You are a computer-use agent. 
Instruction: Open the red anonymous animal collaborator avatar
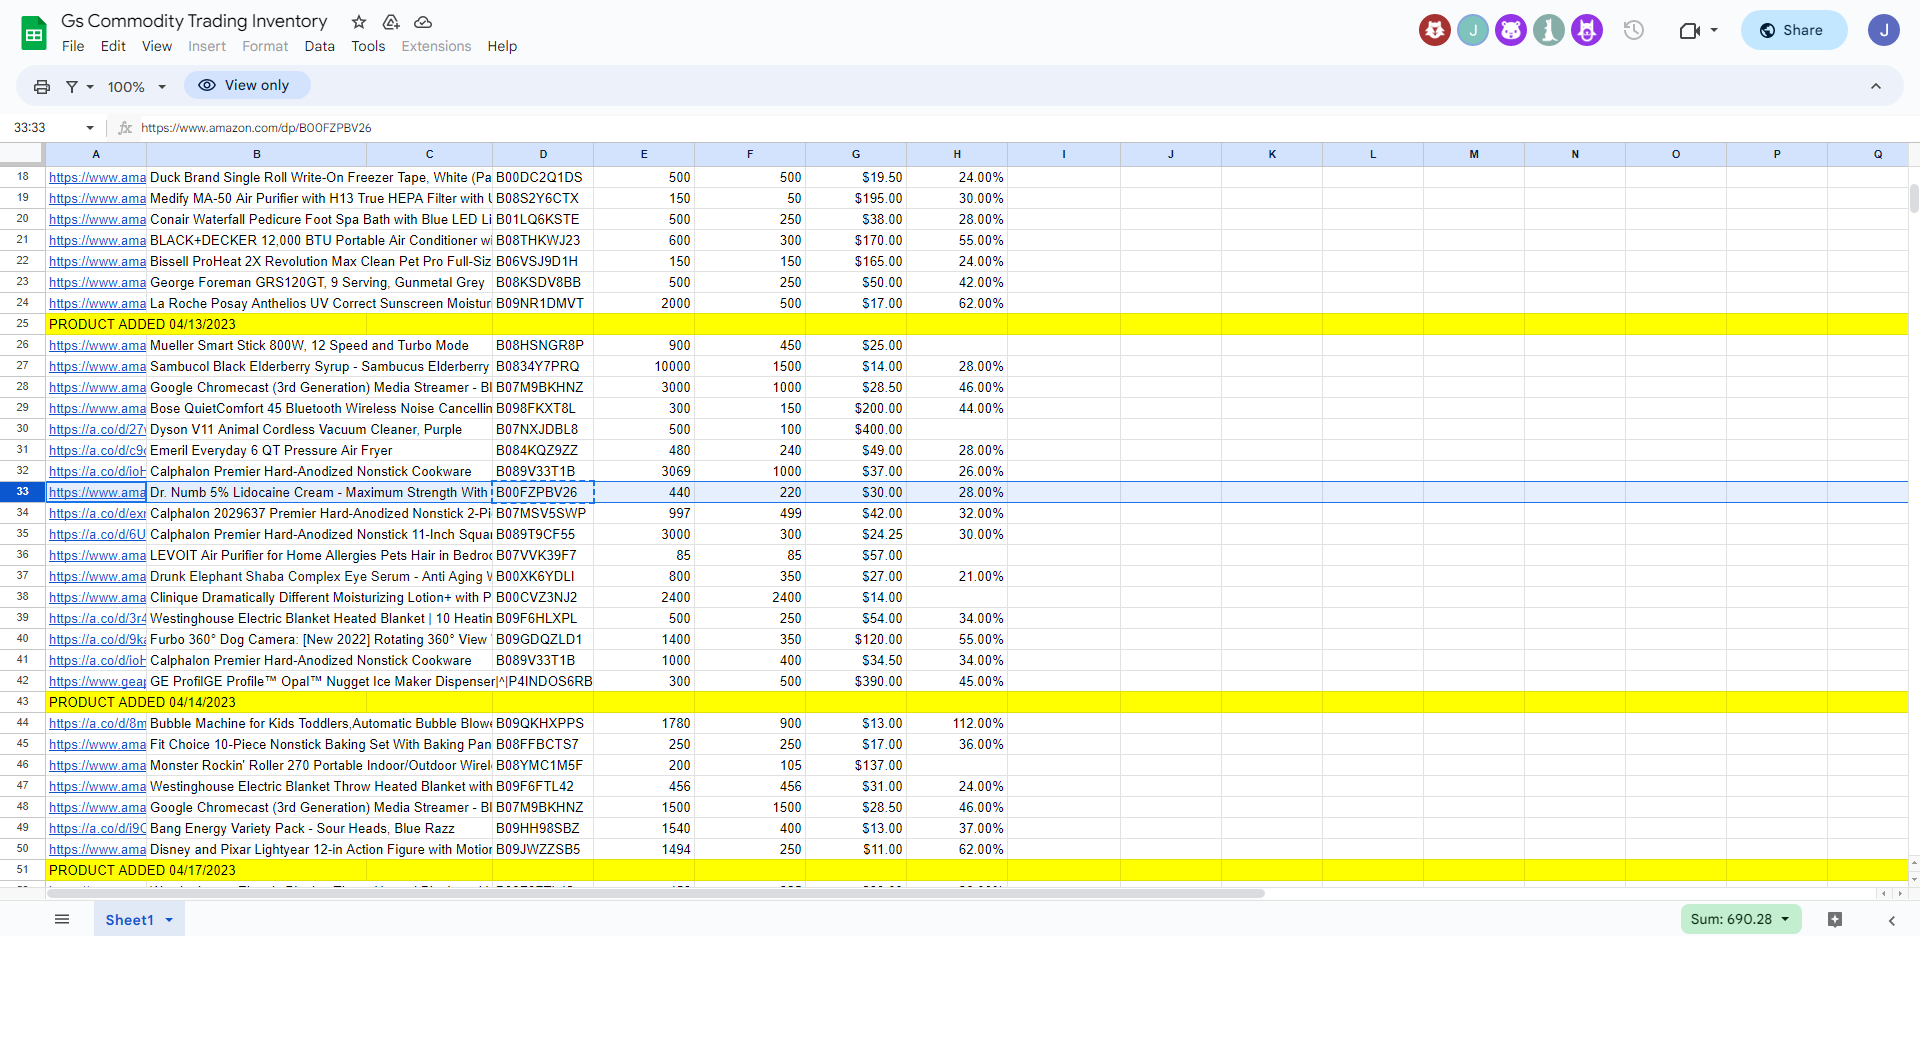pos(1435,30)
